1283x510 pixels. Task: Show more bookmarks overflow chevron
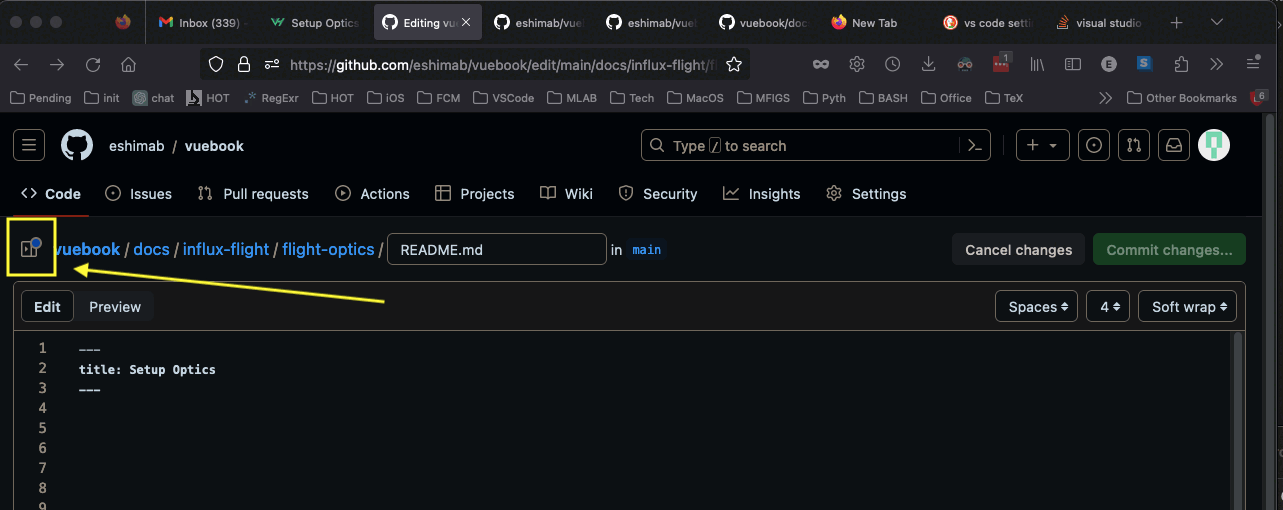(1105, 98)
